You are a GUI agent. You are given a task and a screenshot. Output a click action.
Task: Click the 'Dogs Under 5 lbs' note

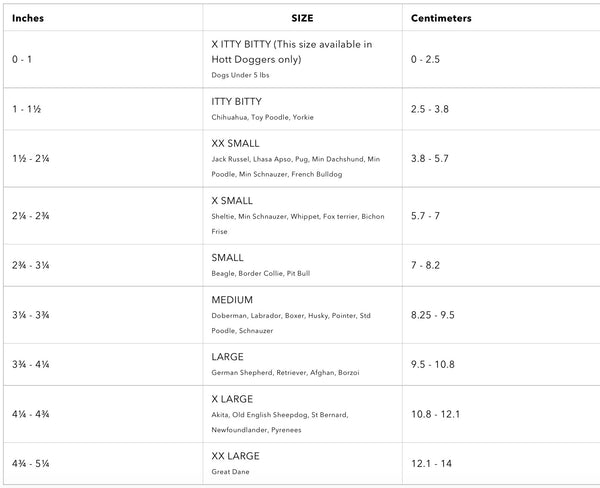[241, 75]
